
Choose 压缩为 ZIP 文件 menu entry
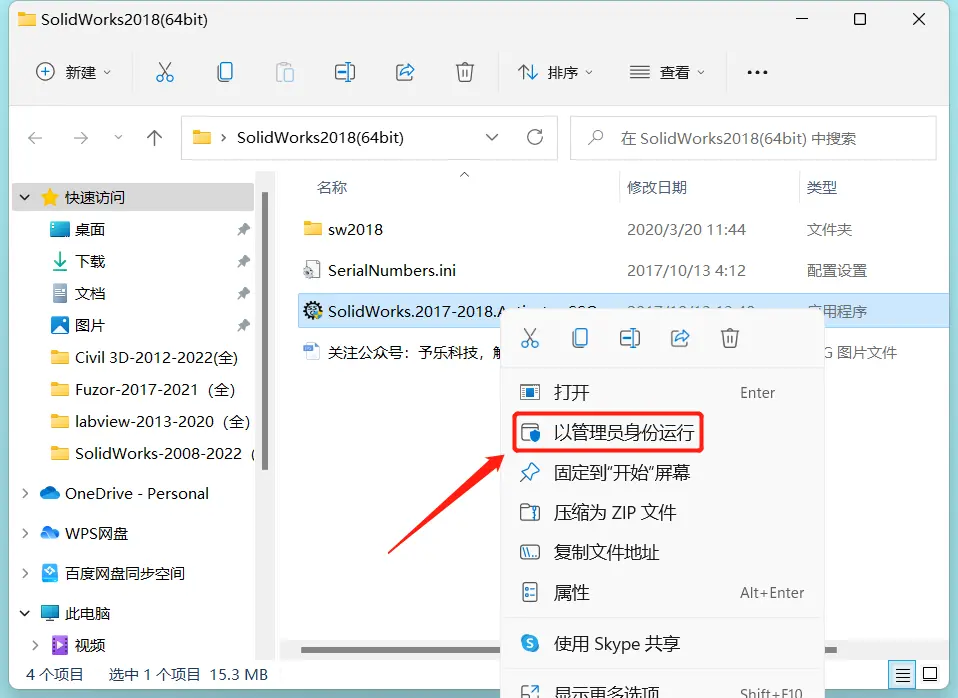coord(662,512)
